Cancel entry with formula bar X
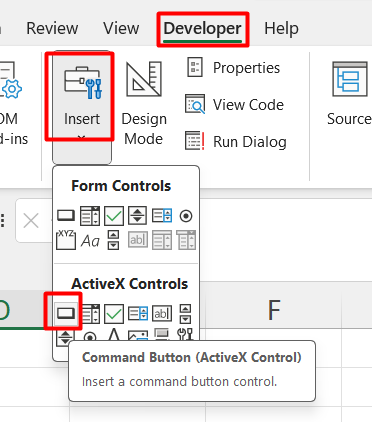 tap(31, 221)
